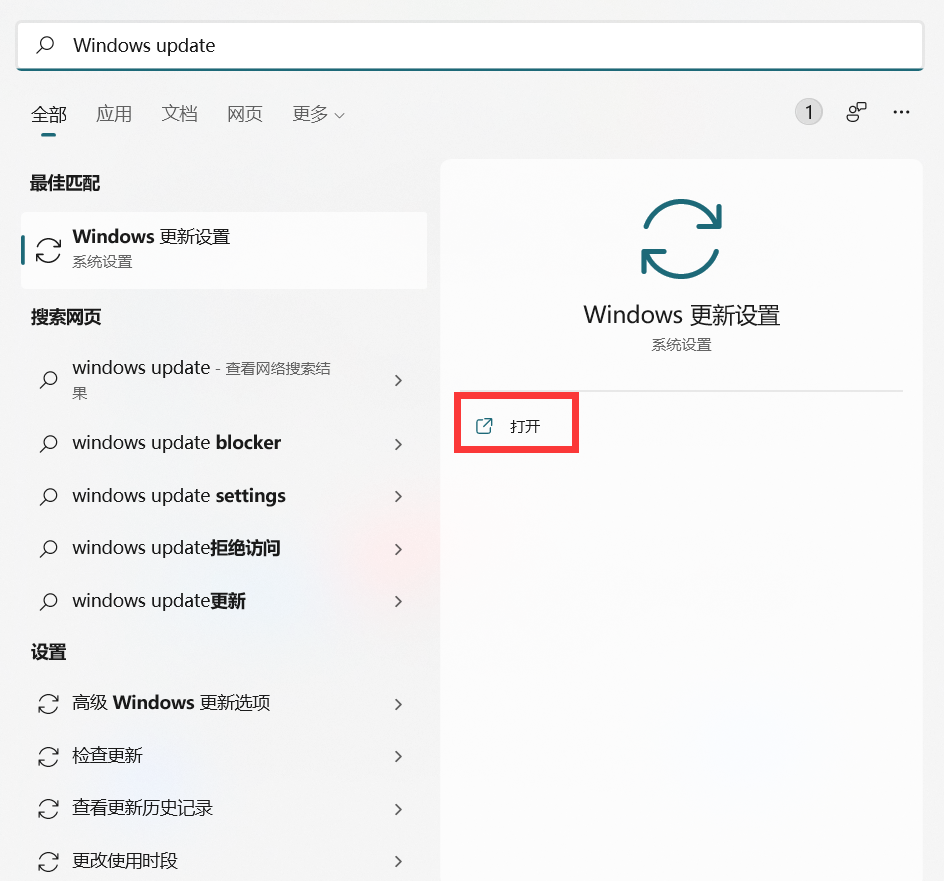Click 打开 to open Windows update settings
This screenshot has height=881, width=944.
(516, 426)
